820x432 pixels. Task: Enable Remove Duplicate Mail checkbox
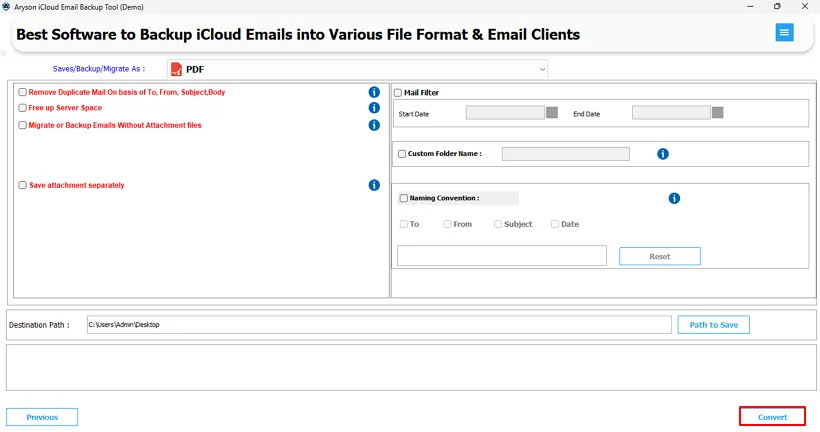click(x=22, y=92)
